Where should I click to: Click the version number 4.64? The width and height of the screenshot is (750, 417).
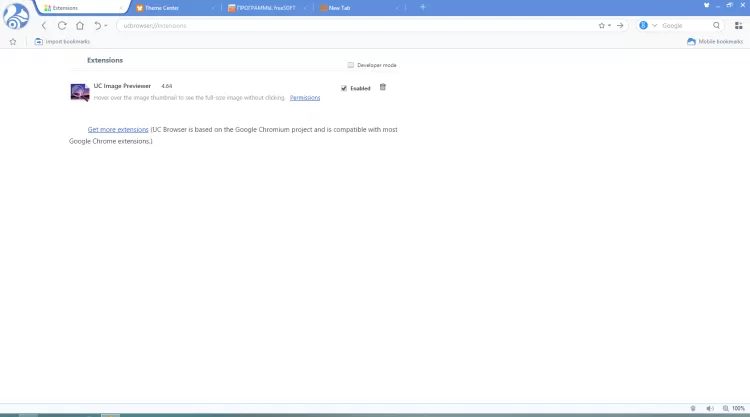(166, 86)
